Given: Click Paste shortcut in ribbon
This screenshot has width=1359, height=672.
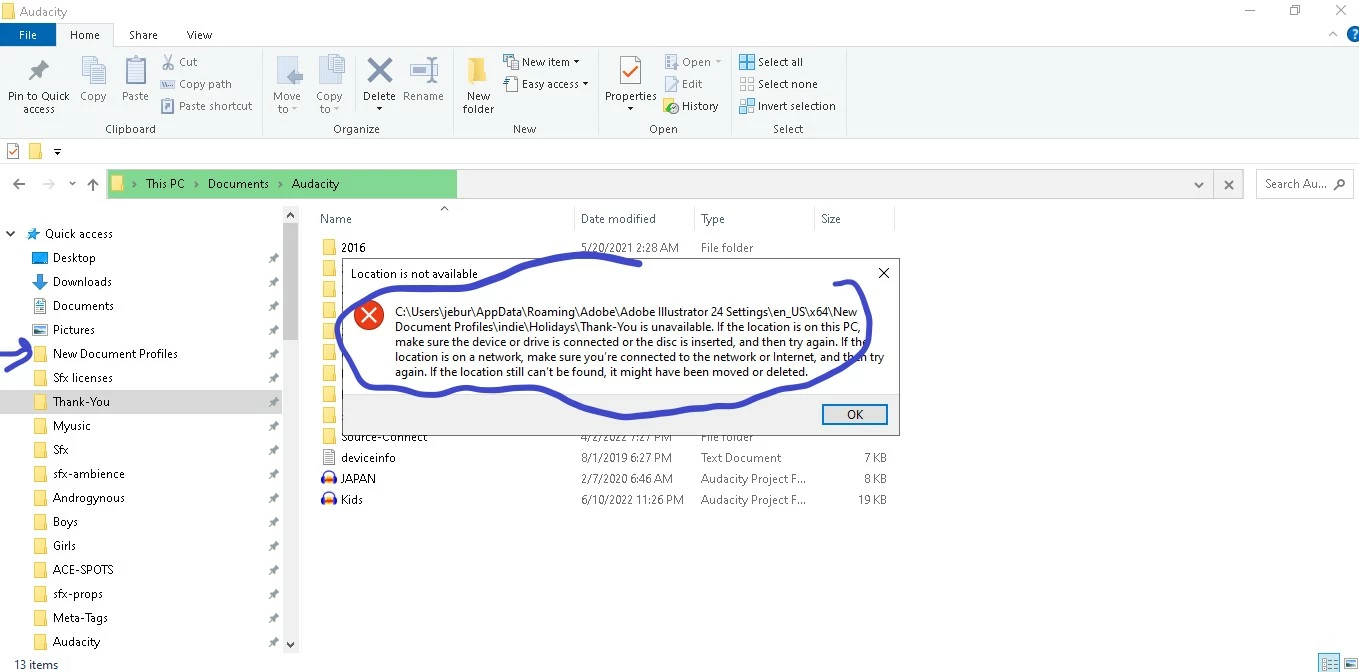Looking at the screenshot, I should click(206, 106).
